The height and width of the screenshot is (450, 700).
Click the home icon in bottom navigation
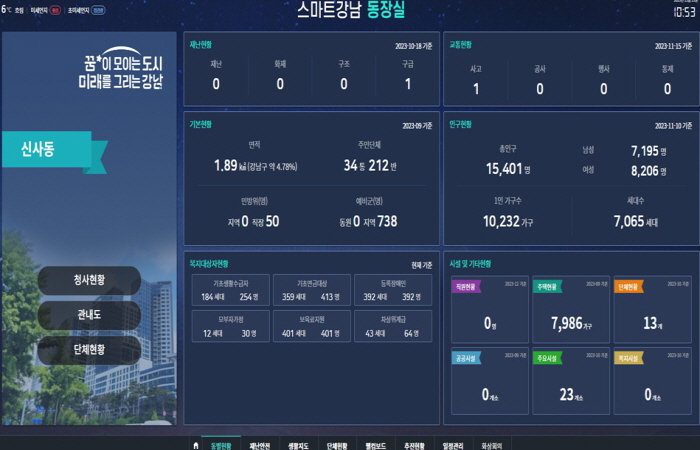[195, 445]
